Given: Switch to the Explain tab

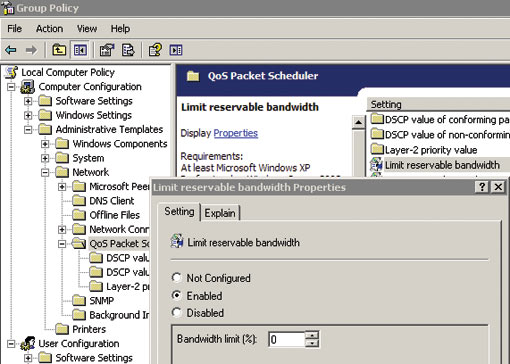Looking at the screenshot, I should pyautogui.click(x=220, y=213).
